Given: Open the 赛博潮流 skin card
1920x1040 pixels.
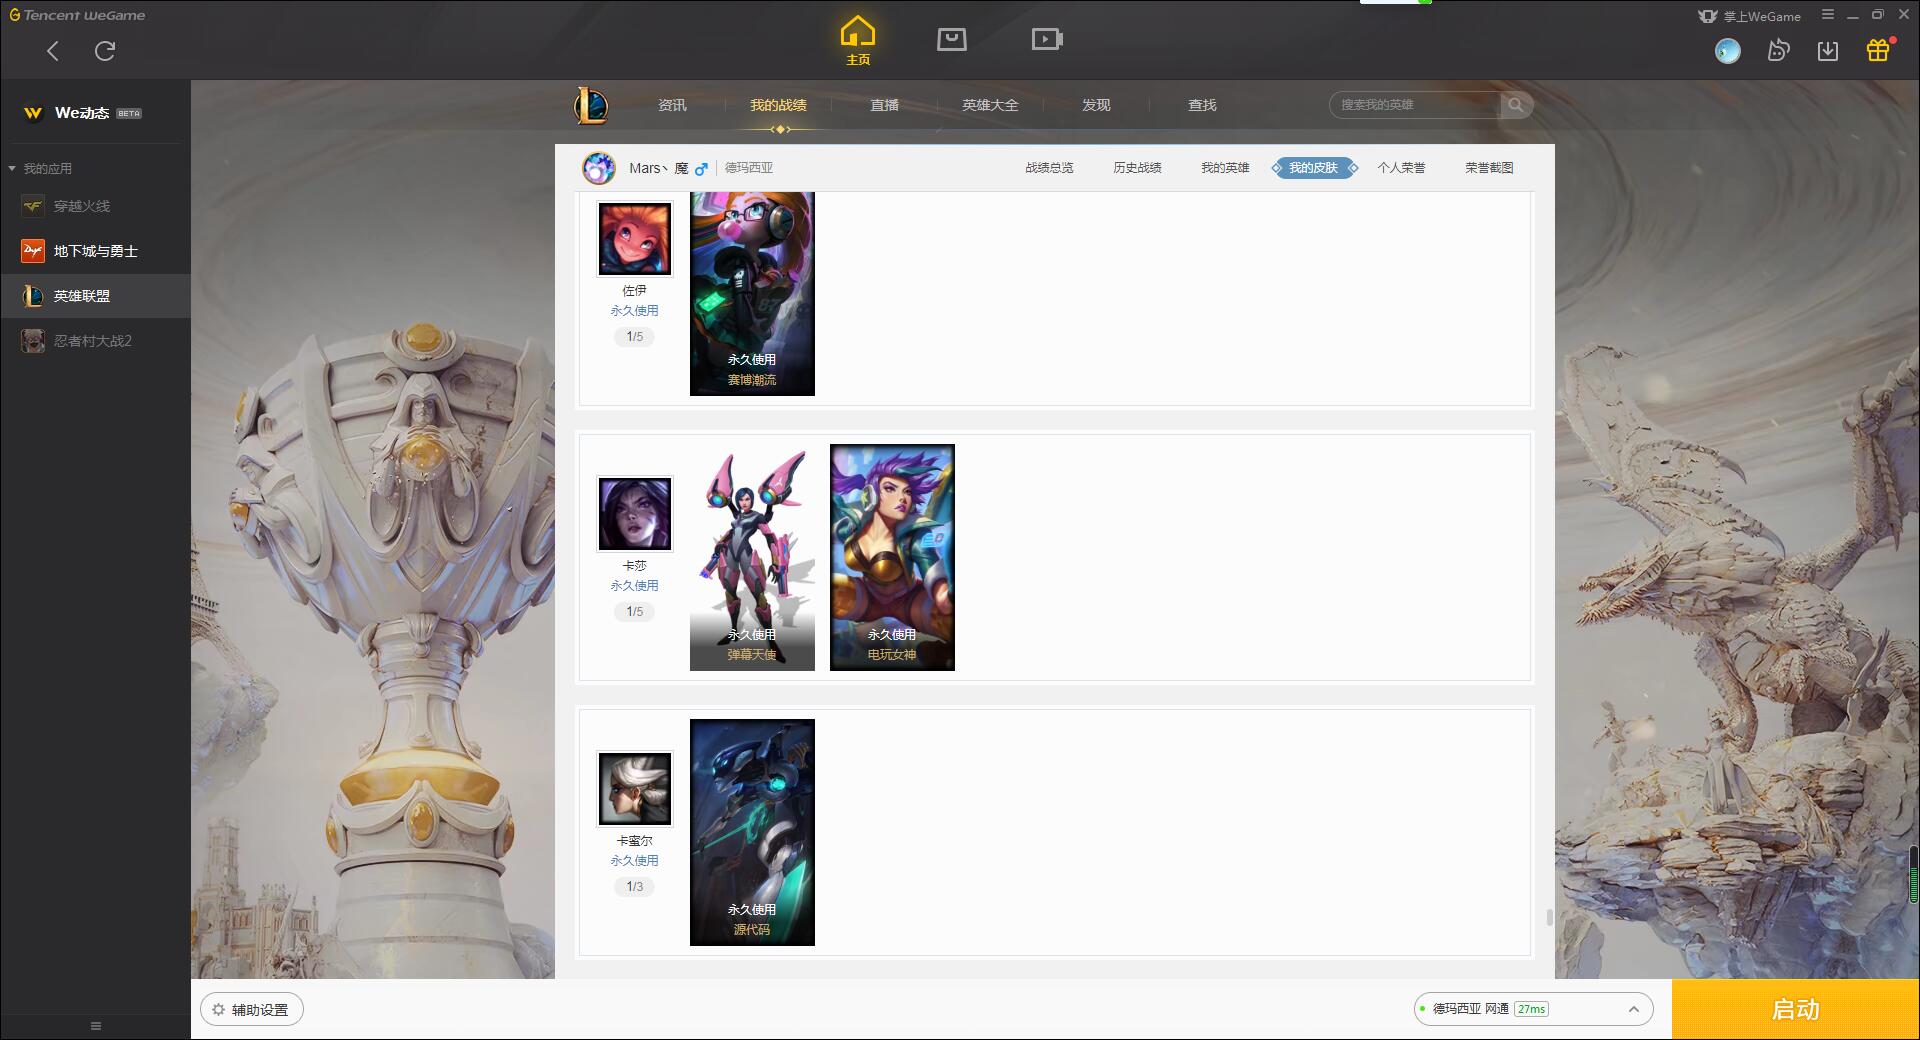Looking at the screenshot, I should click(752, 293).
